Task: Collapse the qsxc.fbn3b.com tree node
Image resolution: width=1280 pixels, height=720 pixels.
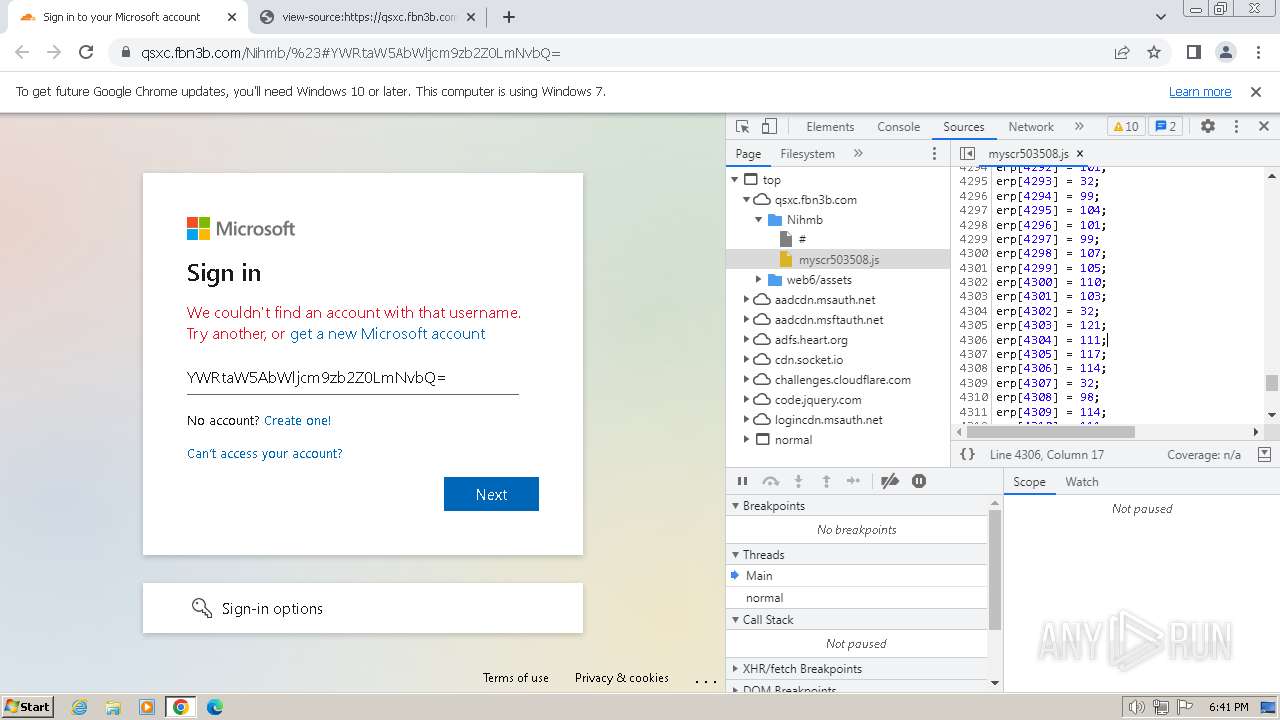Action: point(746,200)
